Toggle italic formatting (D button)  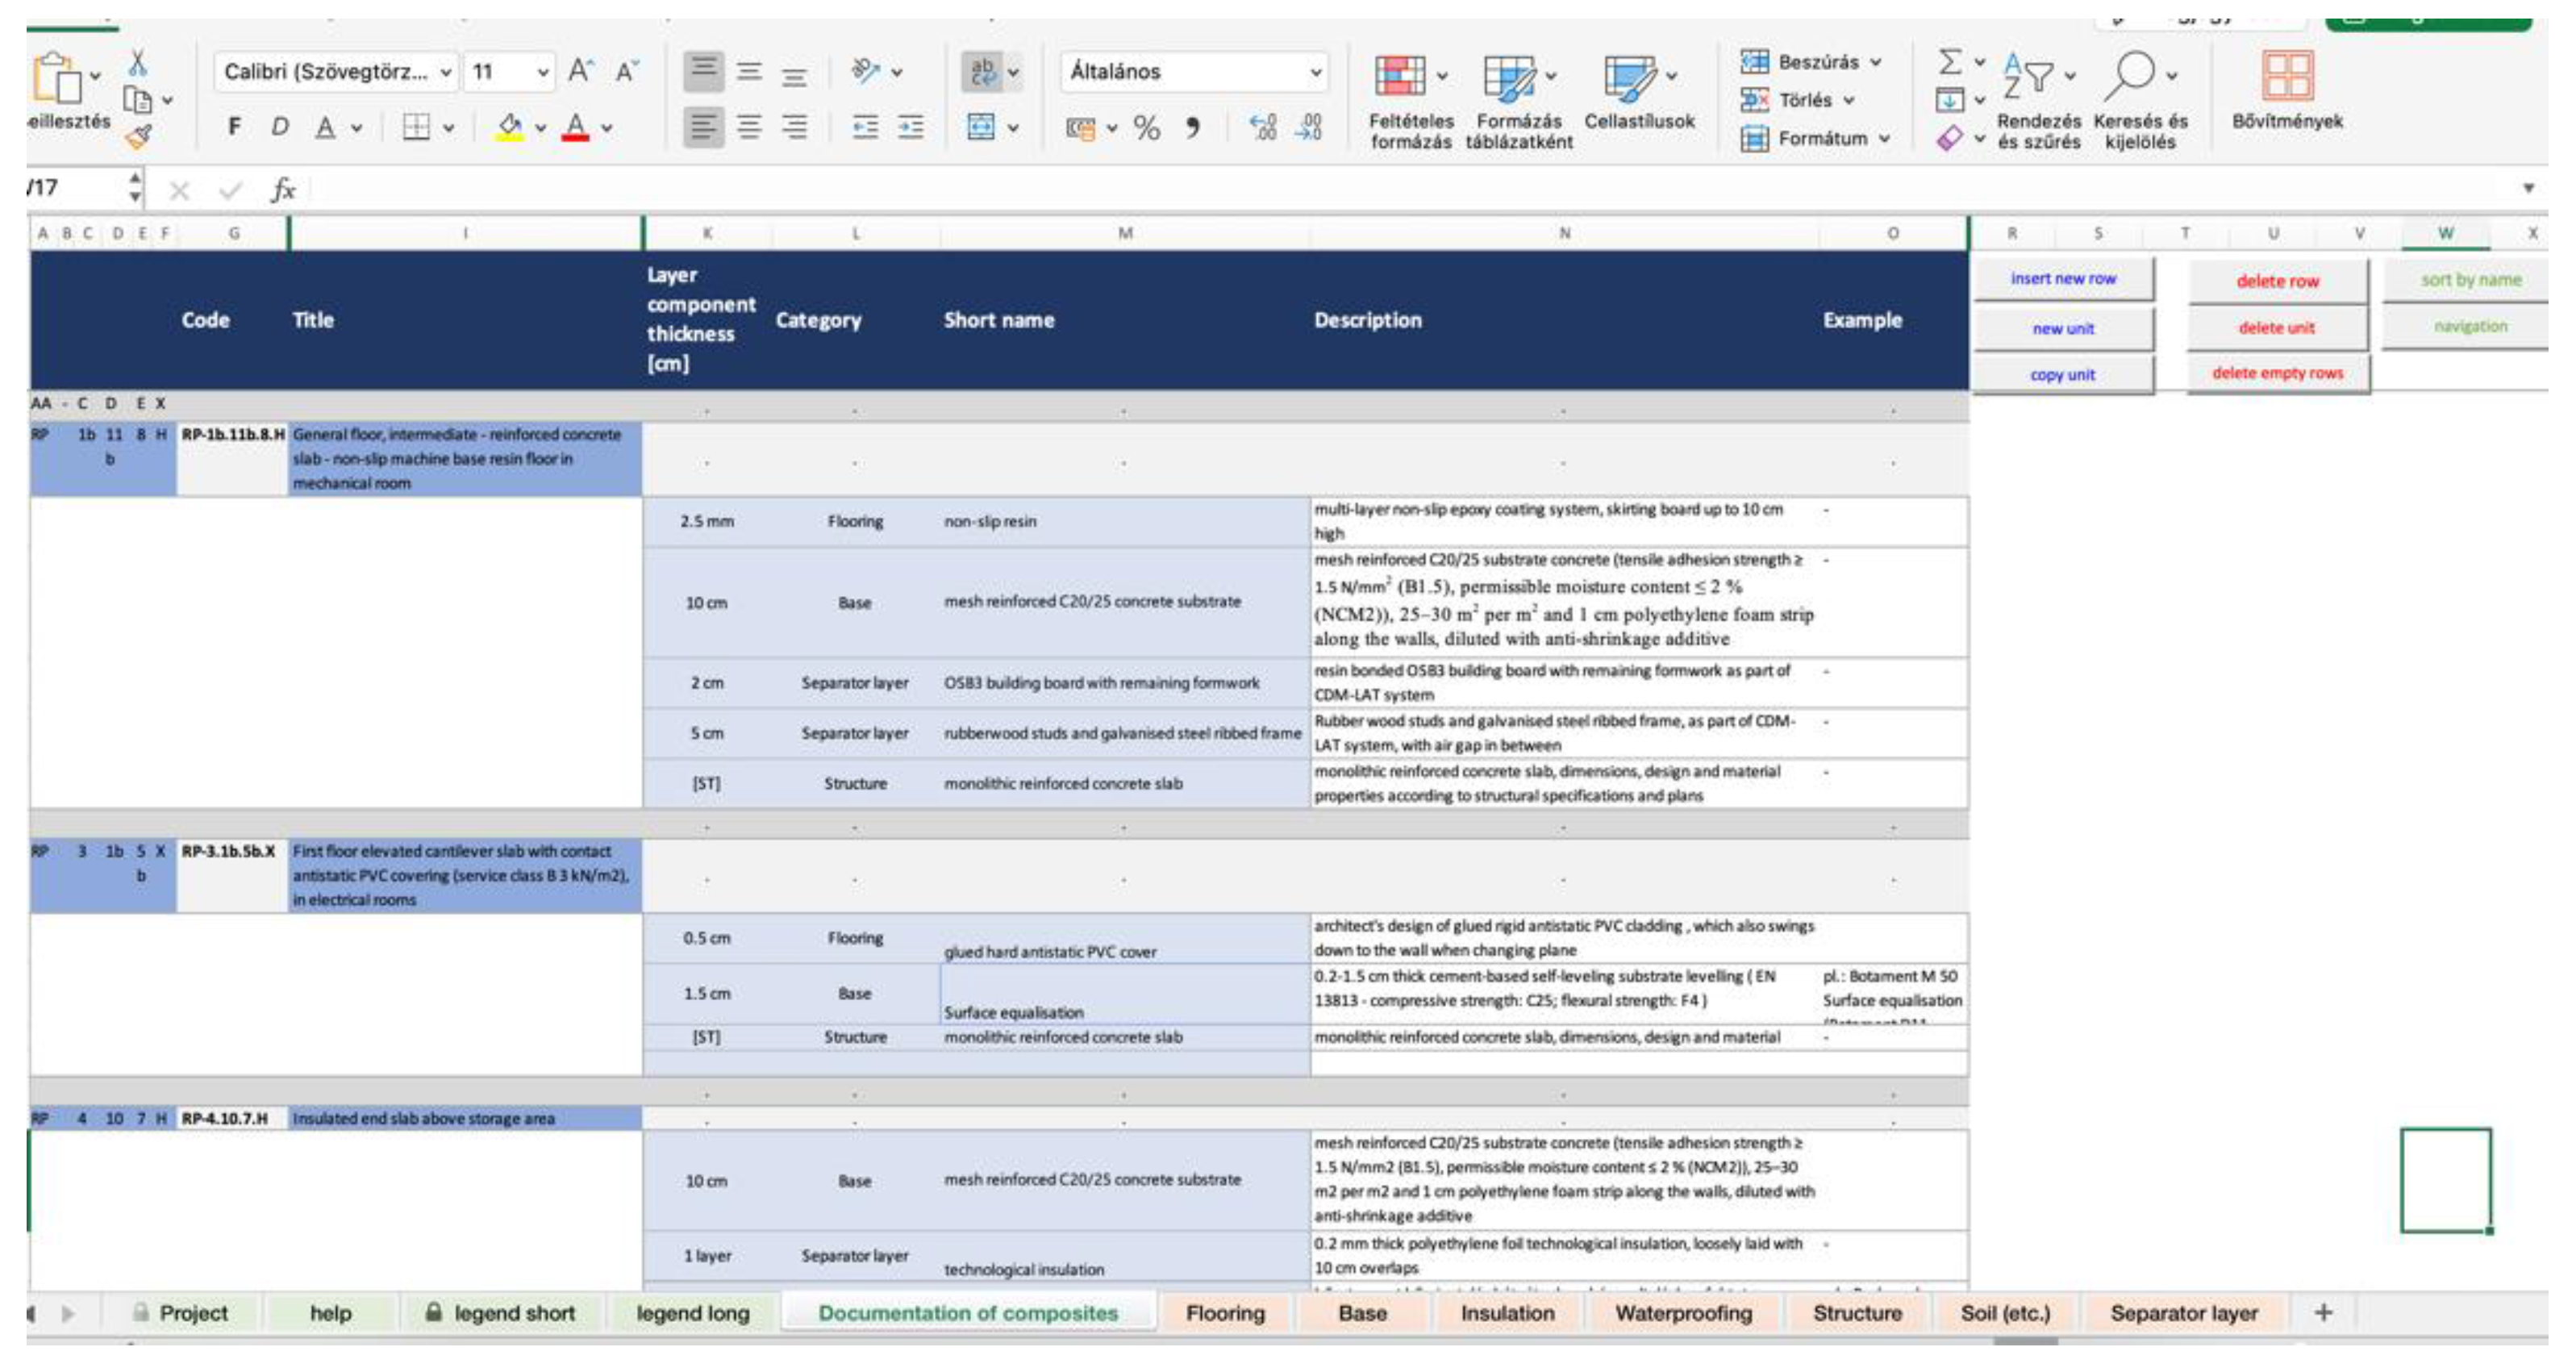280,127
